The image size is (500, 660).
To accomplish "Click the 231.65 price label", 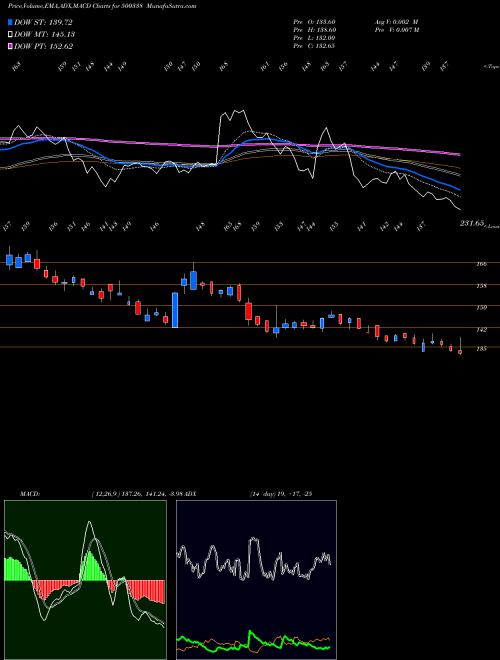I will [x=471, y=224].
